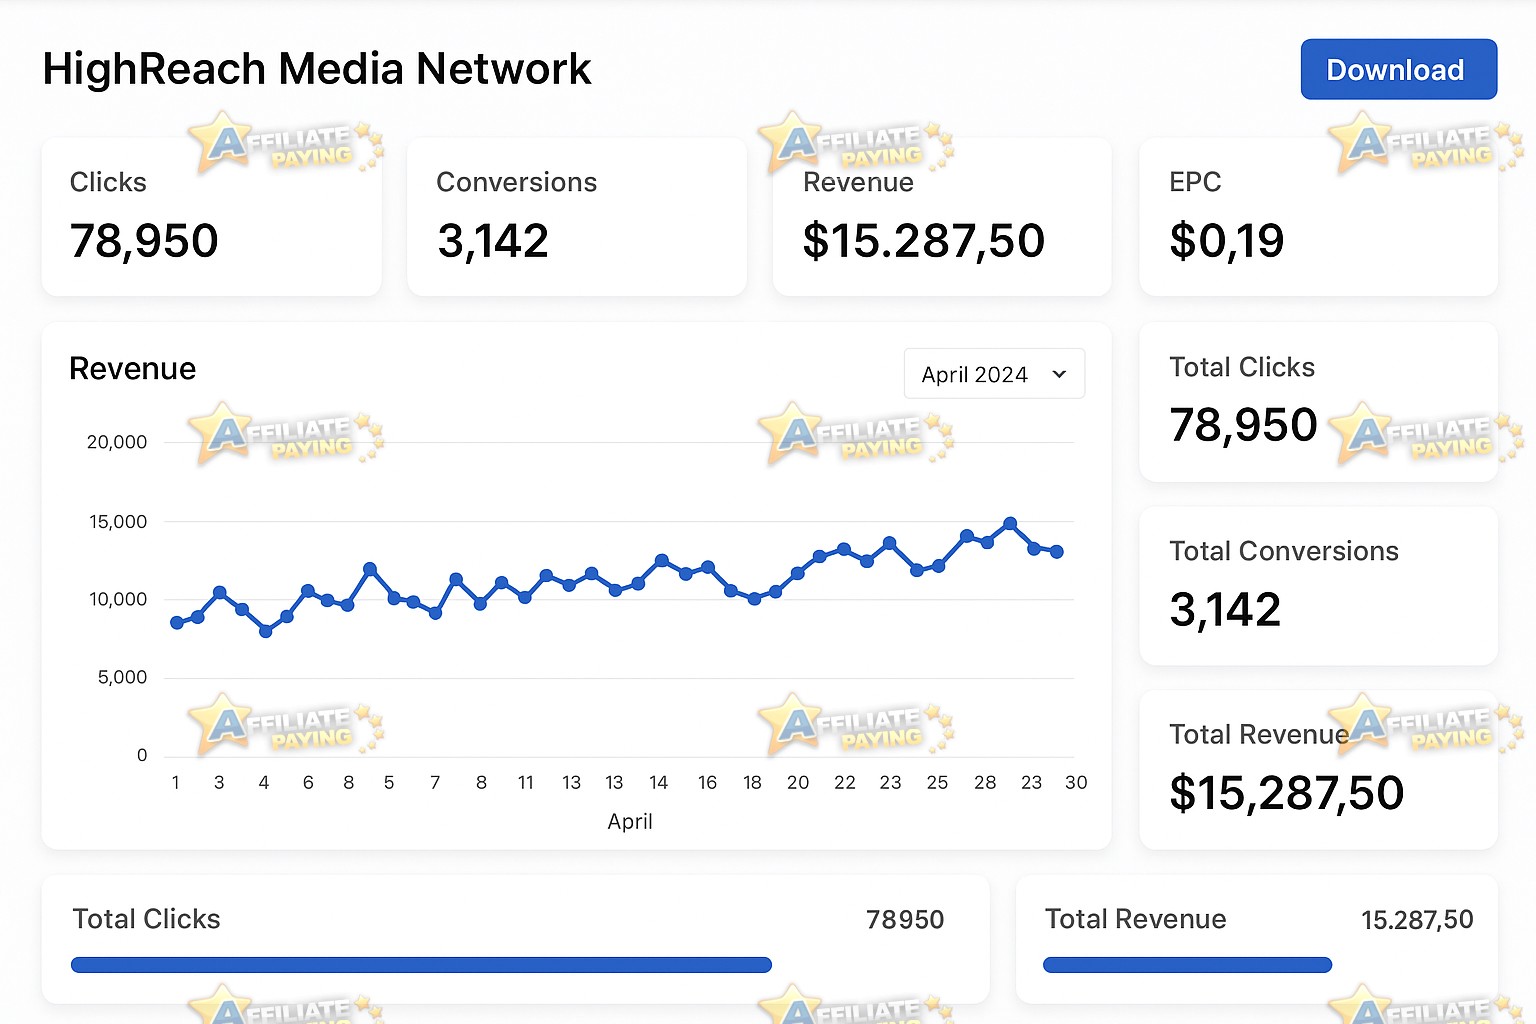This screenshot has width=1536, height=1024.
Task: Open the top Revenue $15.287,50 card
Action: point(942,217)
